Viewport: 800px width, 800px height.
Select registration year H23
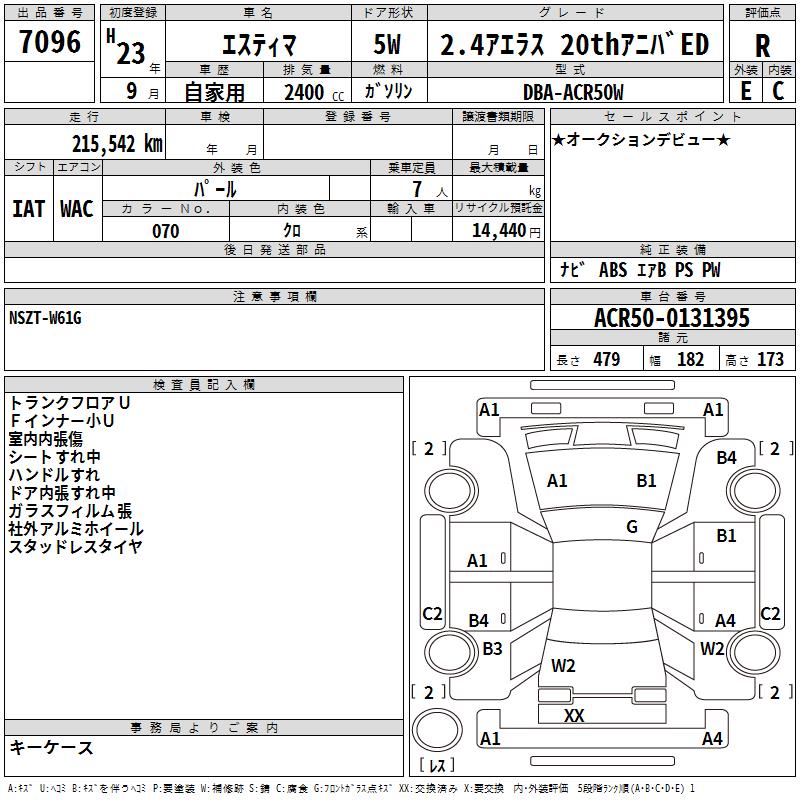pos(126,47)
